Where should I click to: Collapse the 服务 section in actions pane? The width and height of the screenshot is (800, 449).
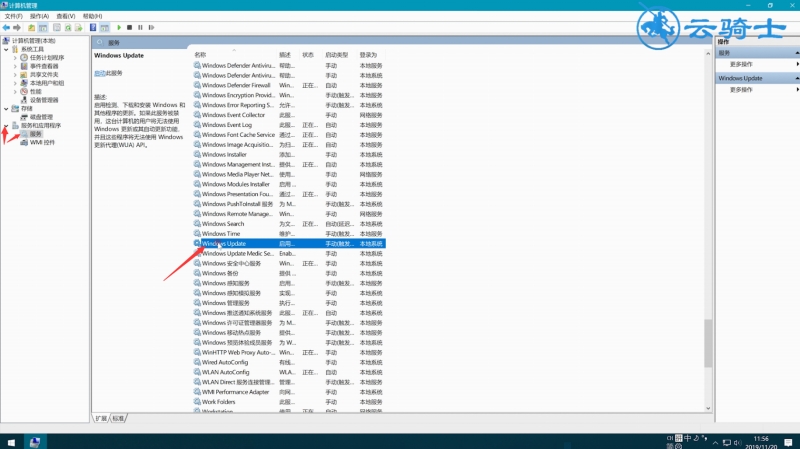(x=797, y=53)
